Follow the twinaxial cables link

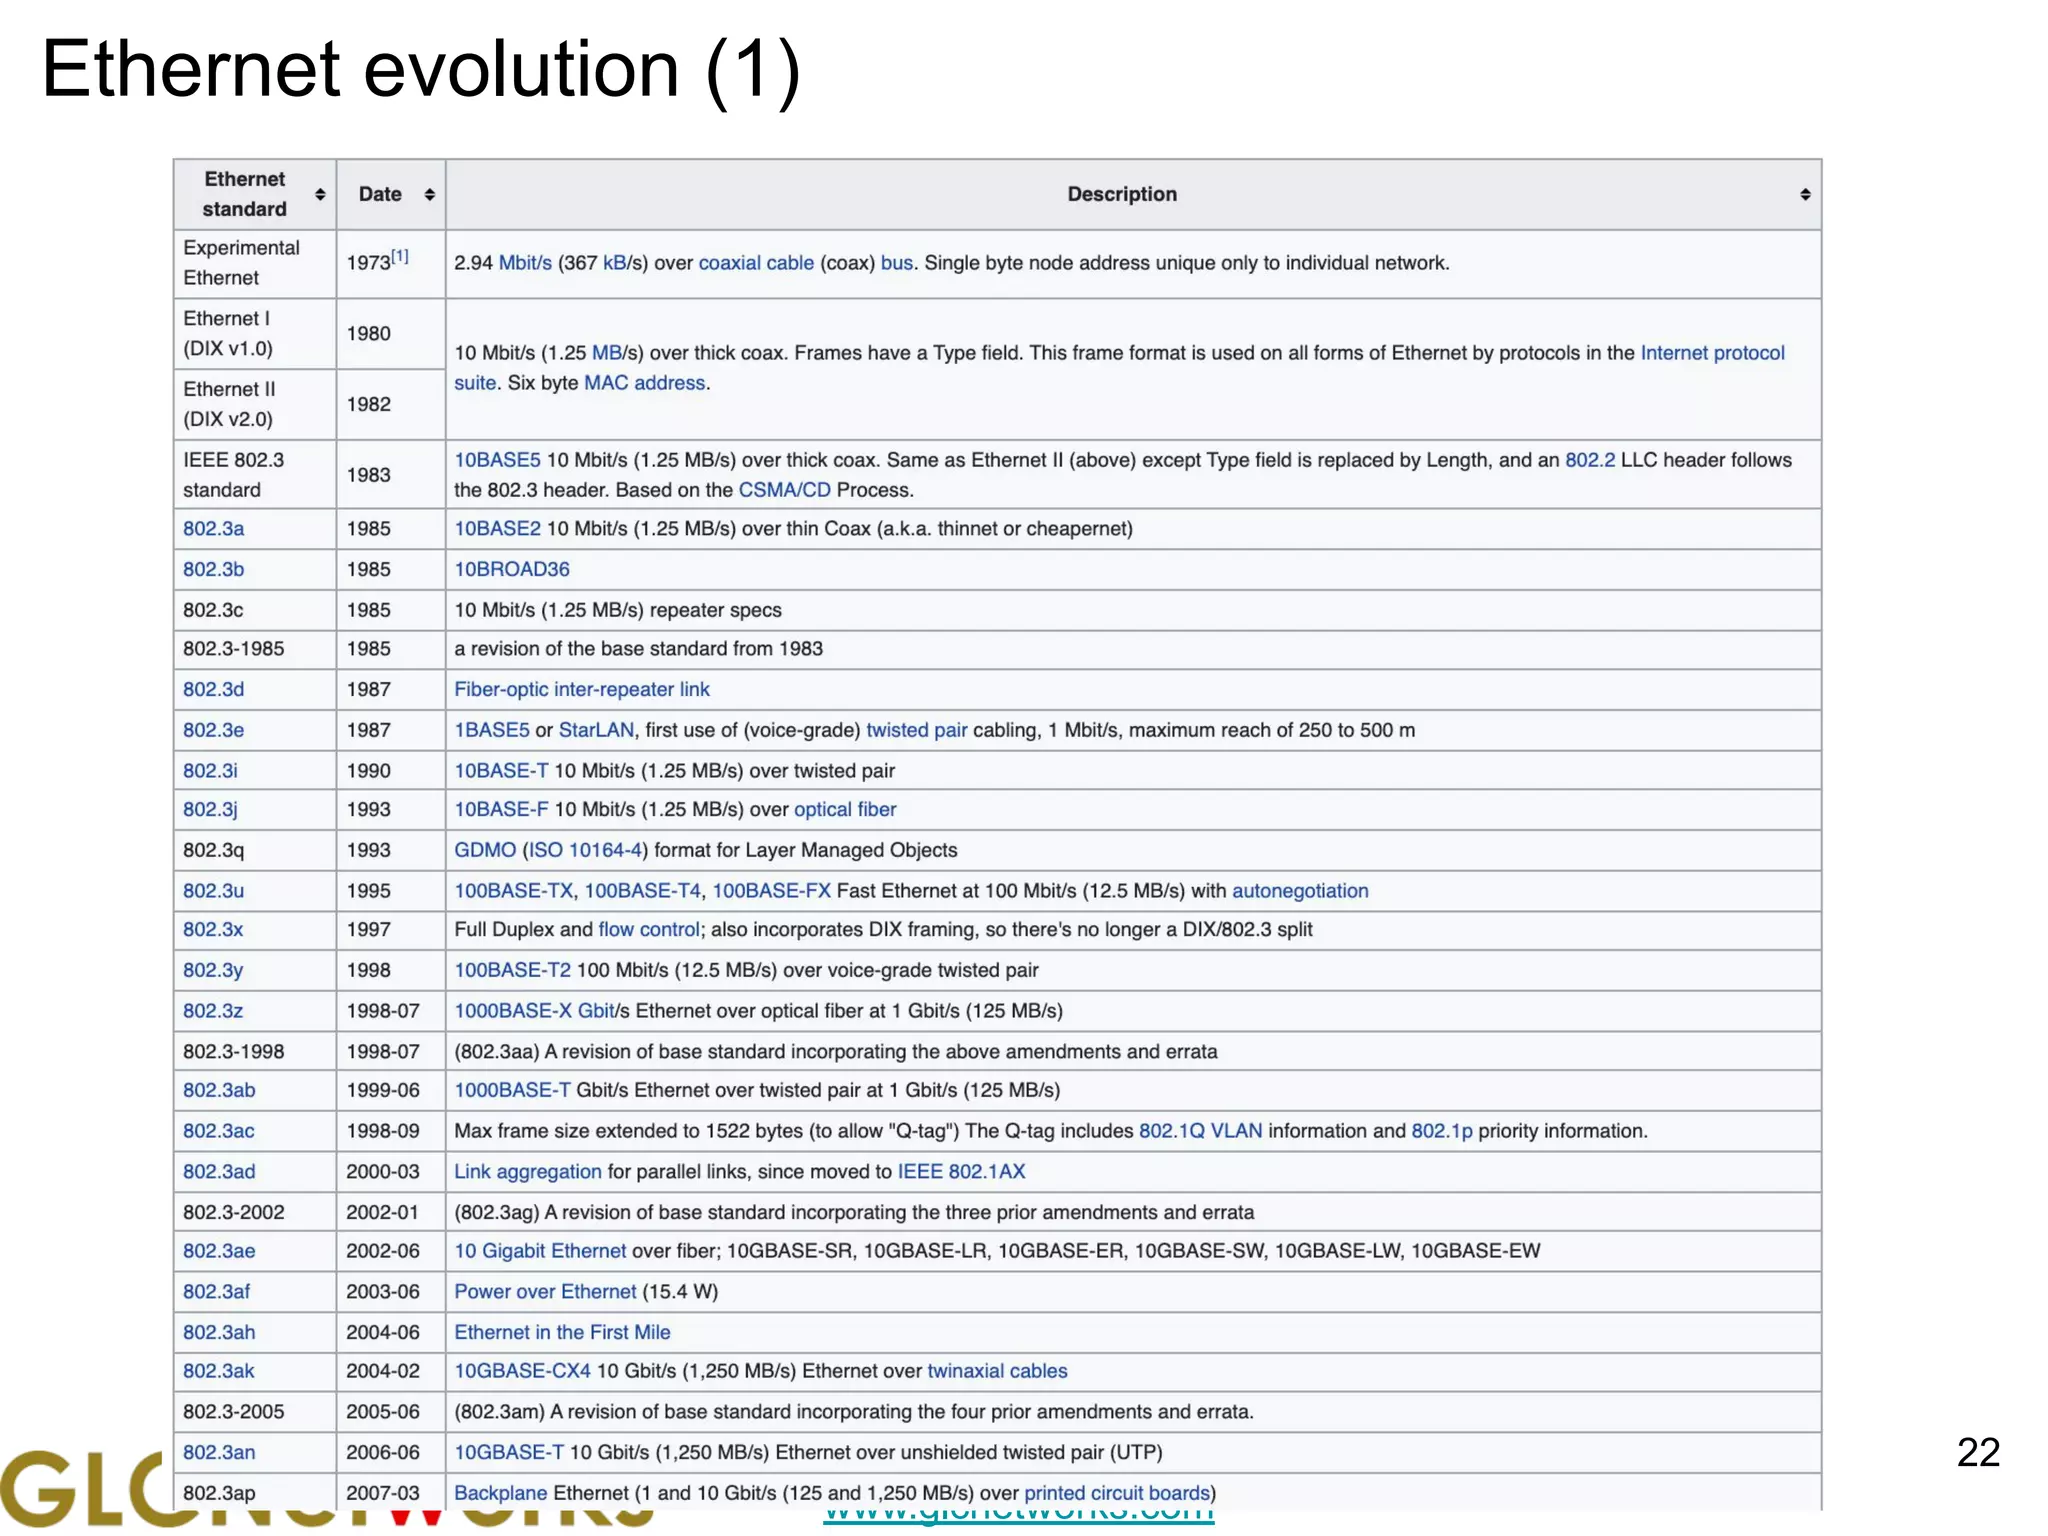click(997, 1371)
